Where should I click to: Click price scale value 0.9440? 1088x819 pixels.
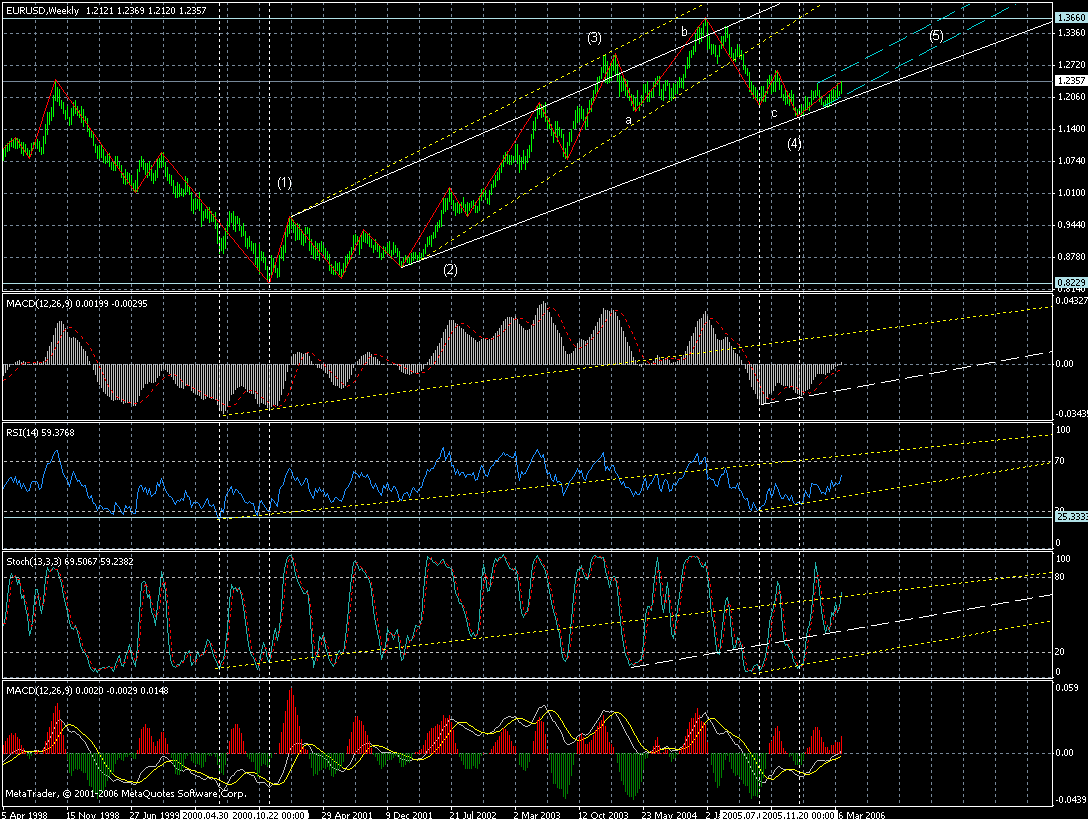[1071, 225]
